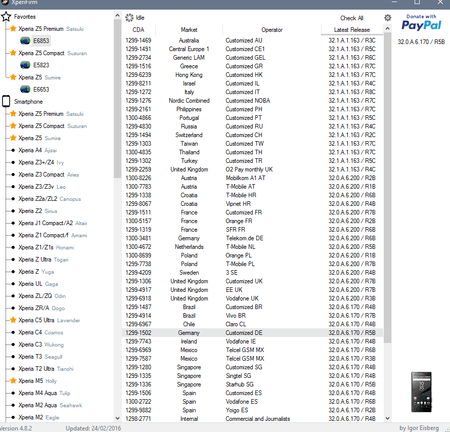Viewport: 450px width, 432px height.
Task: Select Xperia T3 Seagull
Action: coord(40,357)
